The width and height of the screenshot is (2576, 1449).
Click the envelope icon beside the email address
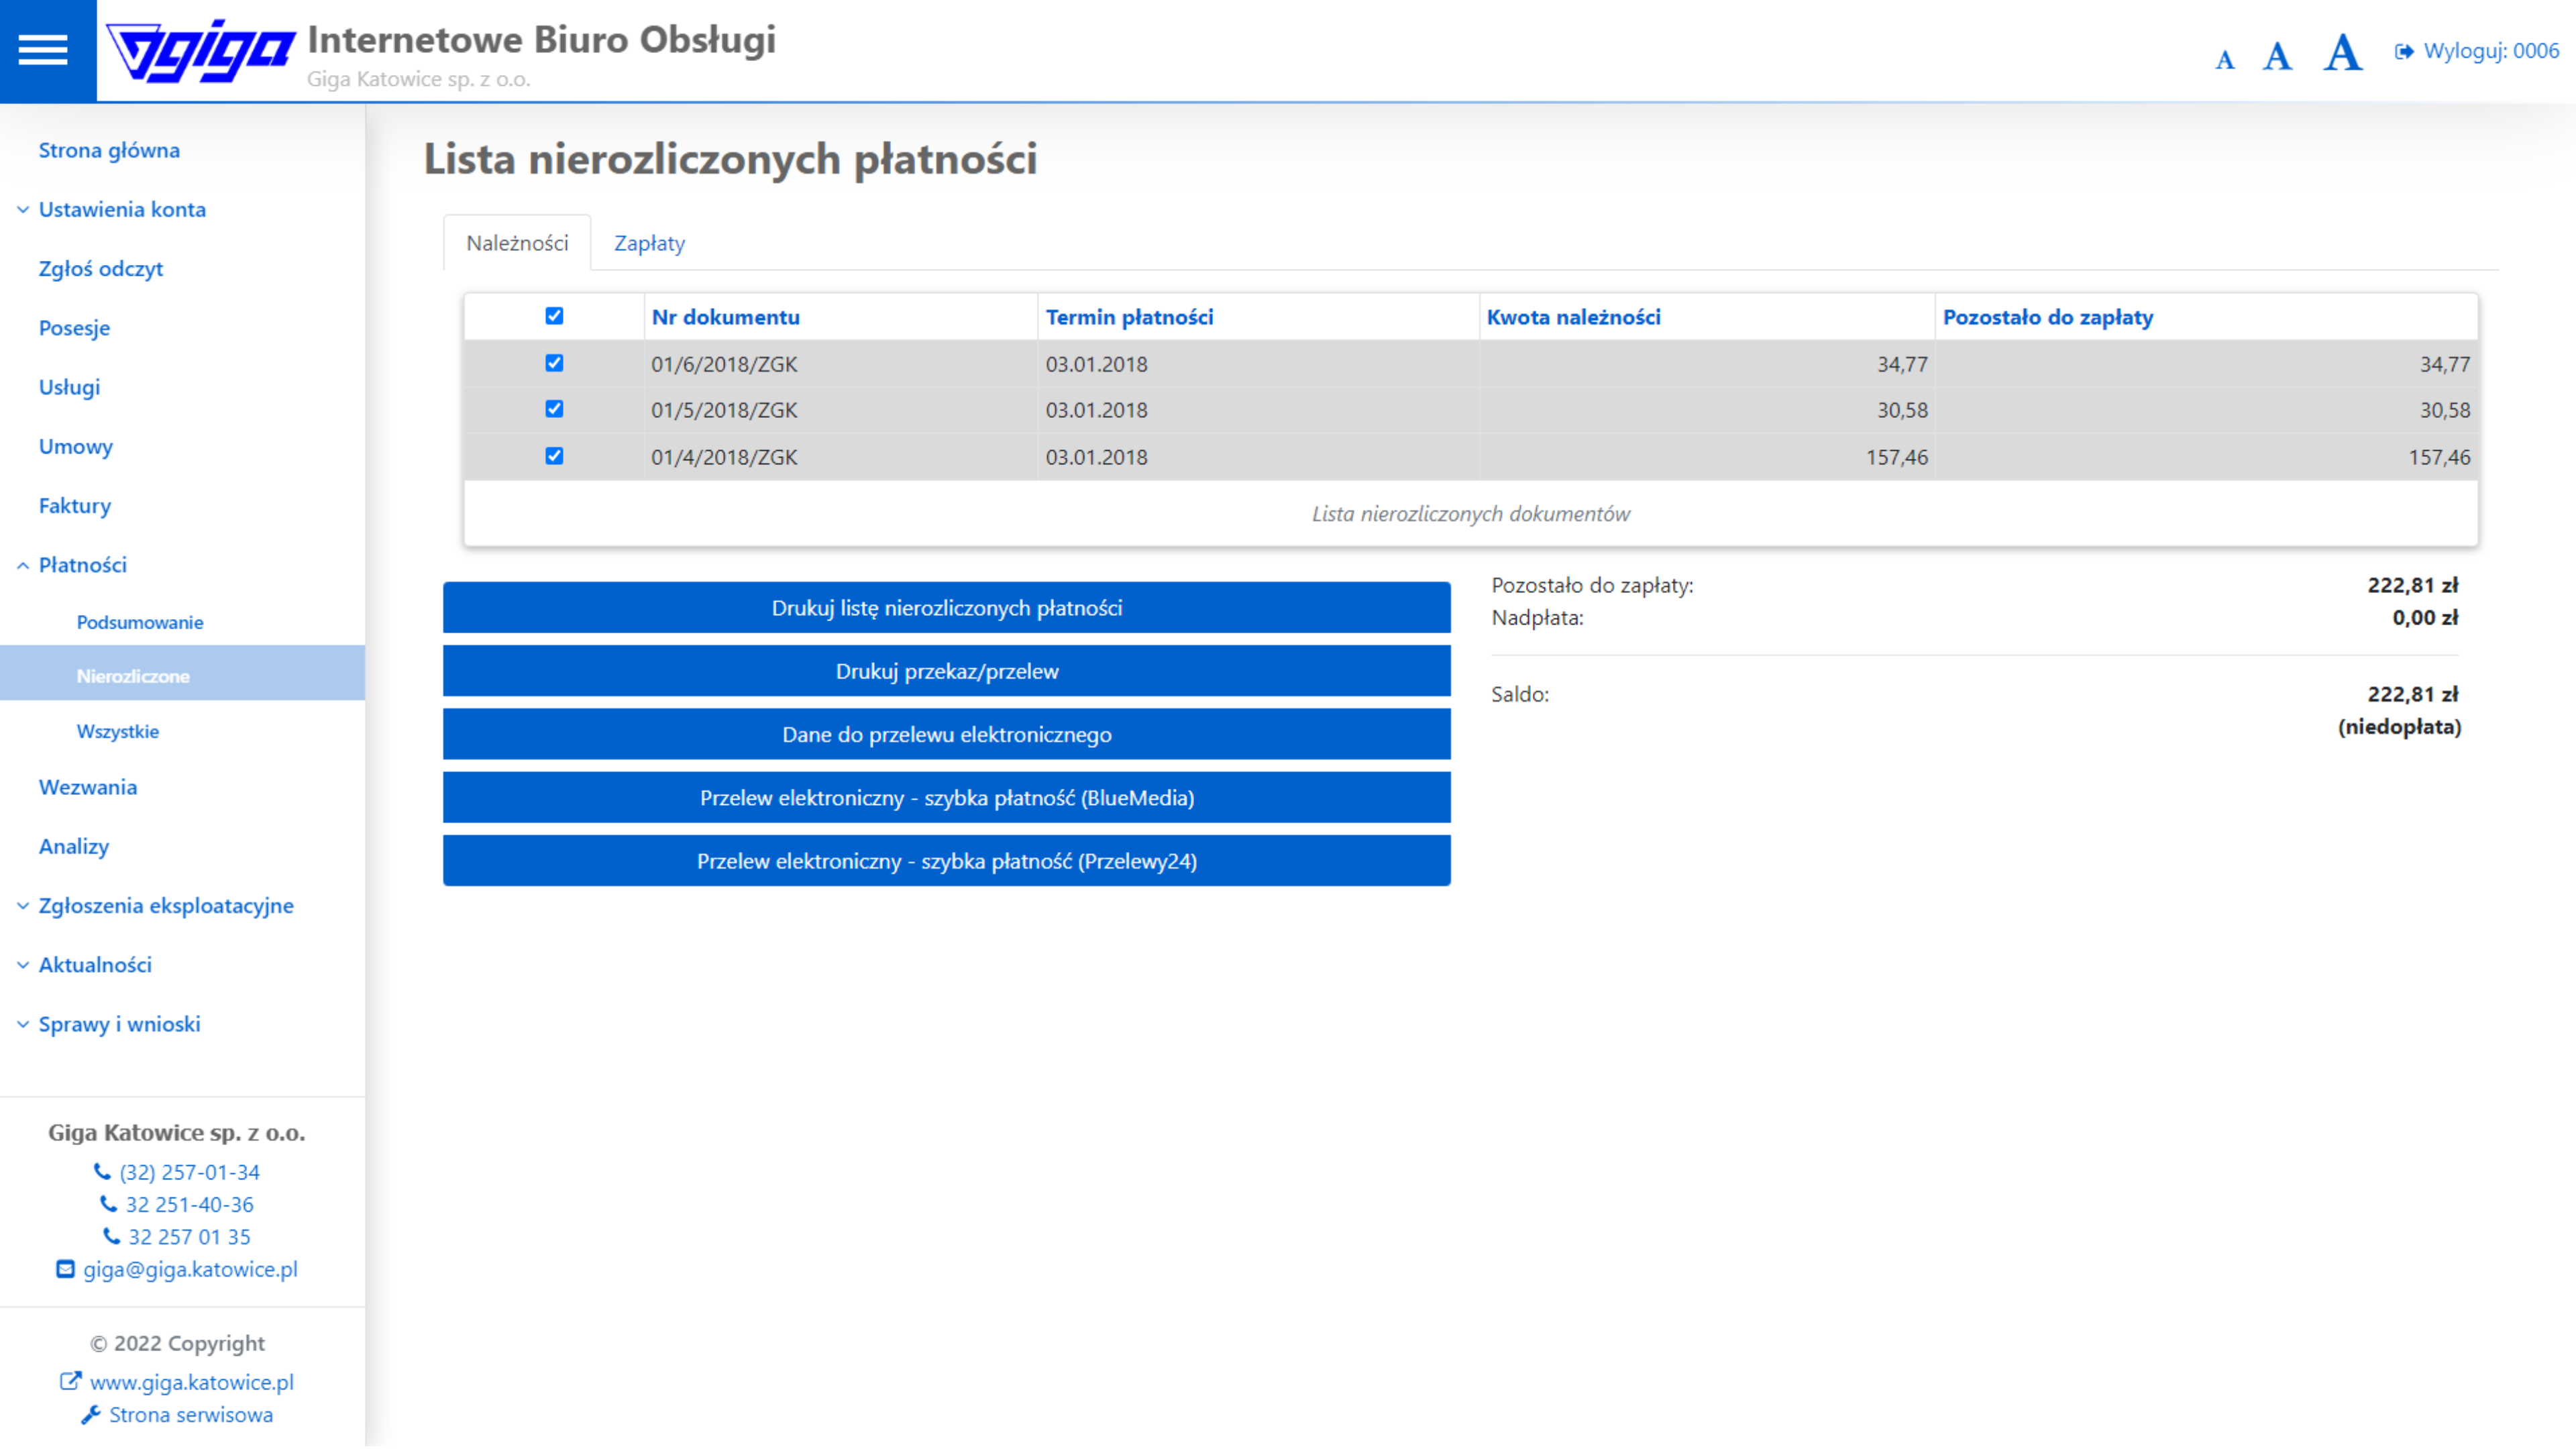[66, 1269]
